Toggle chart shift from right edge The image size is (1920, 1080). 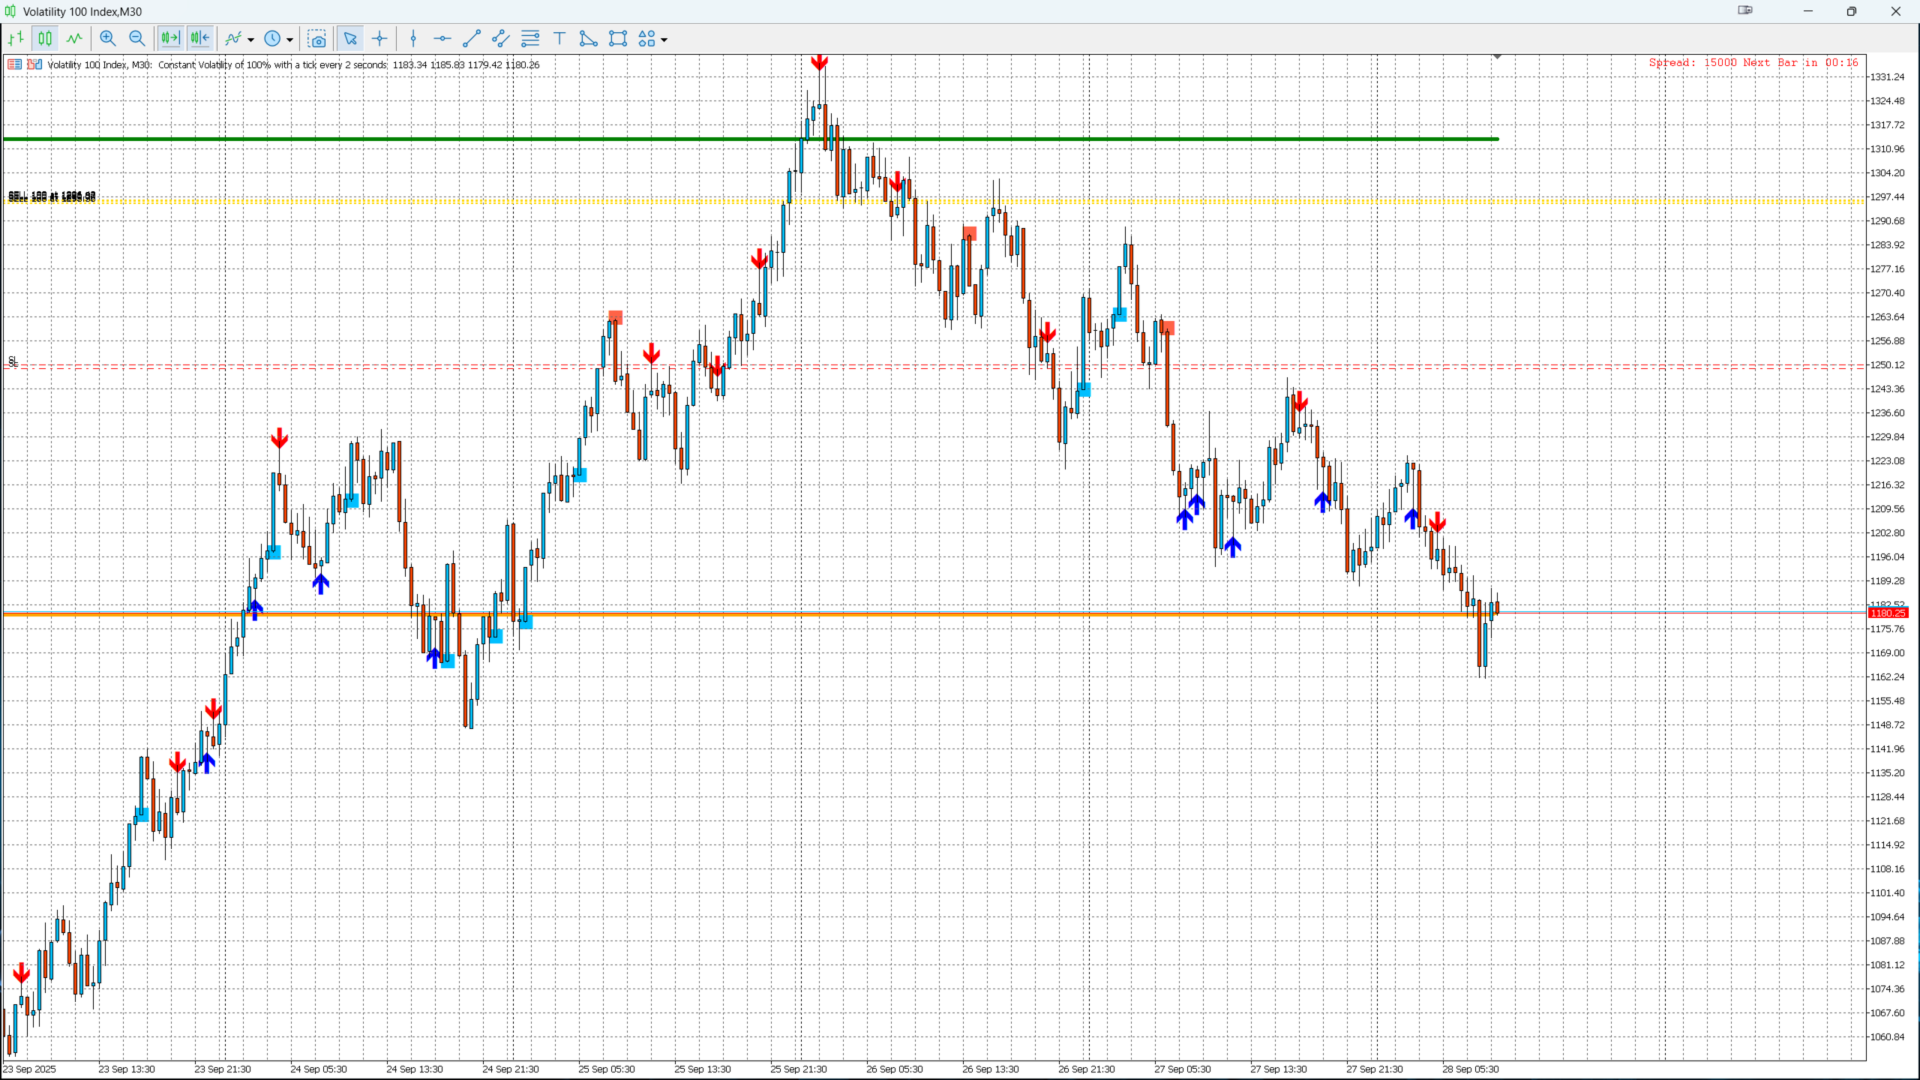pyautogui.click(x=200, y=39)
